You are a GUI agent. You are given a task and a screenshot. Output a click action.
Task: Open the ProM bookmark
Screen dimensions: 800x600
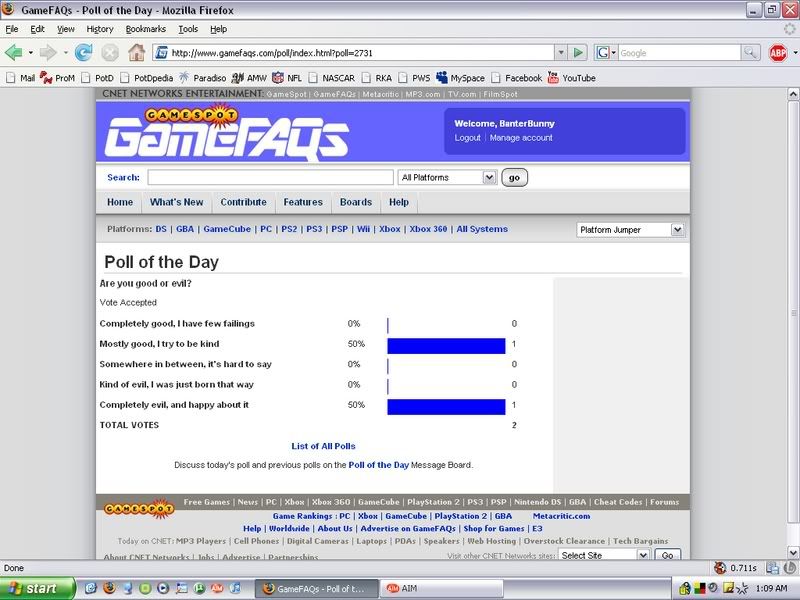click(x=57, y=78)
